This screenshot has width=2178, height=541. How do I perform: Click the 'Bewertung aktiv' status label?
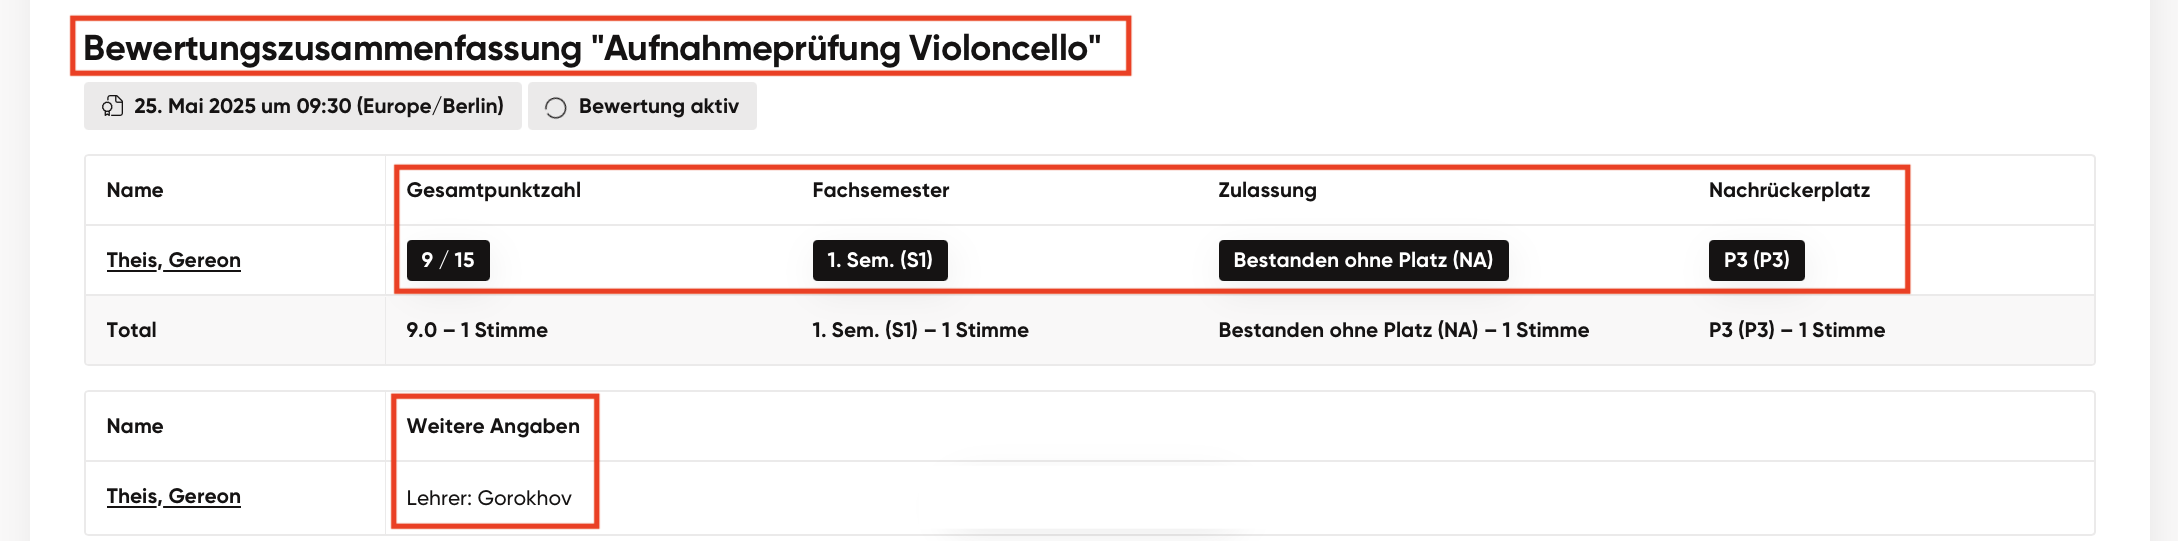point(658,106)
